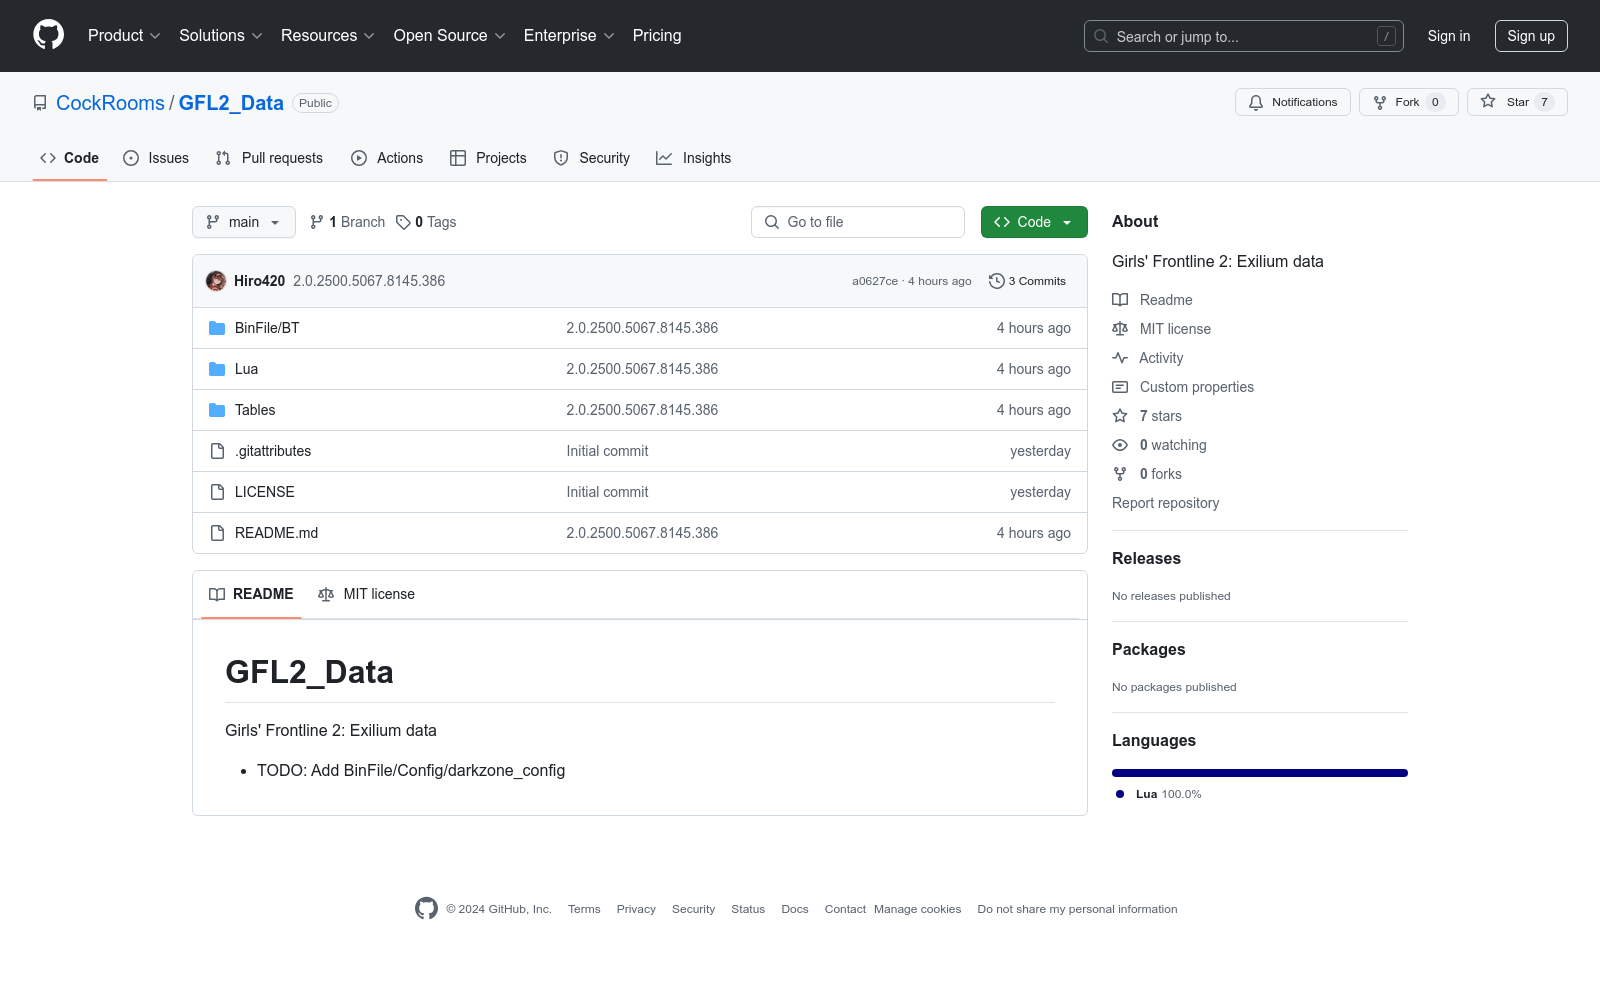Select the README tab in file panel

[251, 594]
